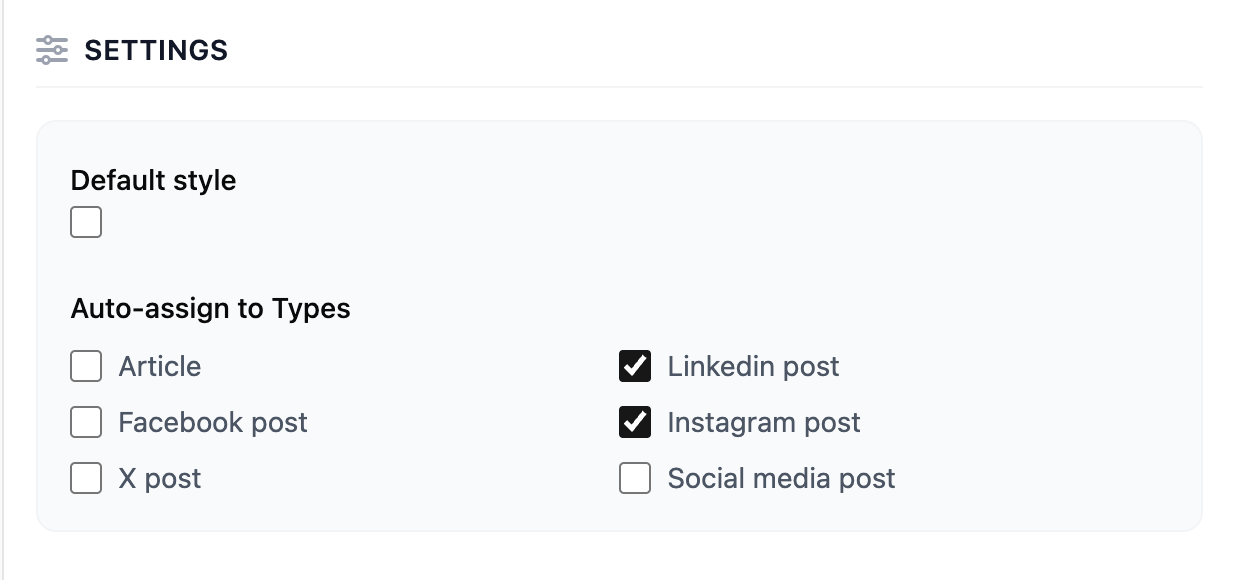Click the "Linkedin post" label text
1250x580 pixels.
pyautogui.click(x=753, y=367)
